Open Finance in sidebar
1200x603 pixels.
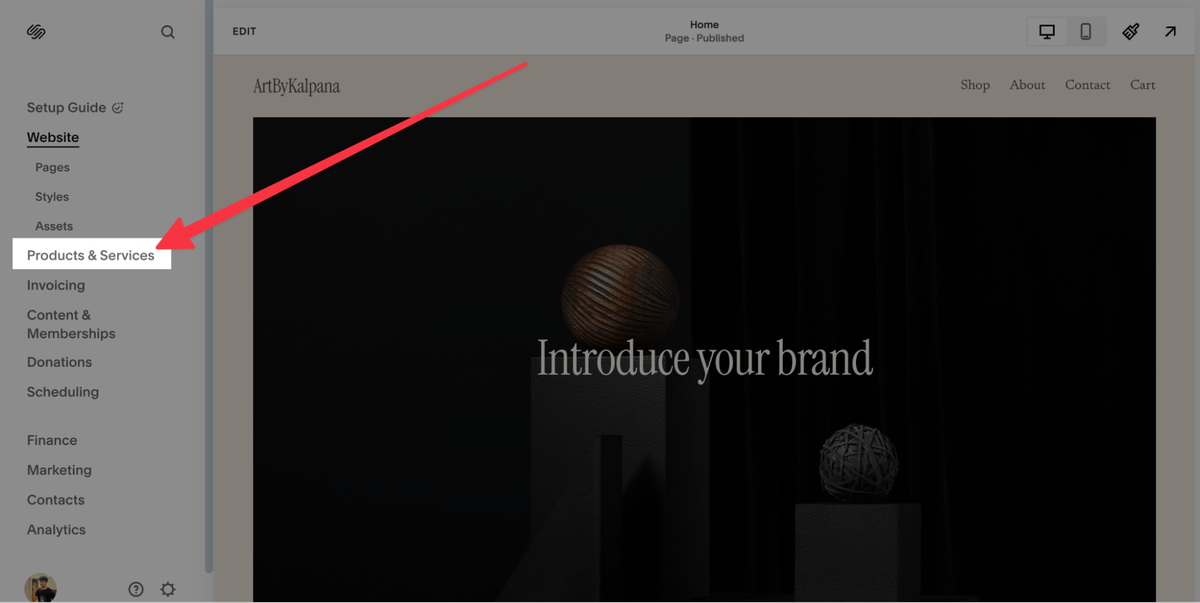pos(52,440)
